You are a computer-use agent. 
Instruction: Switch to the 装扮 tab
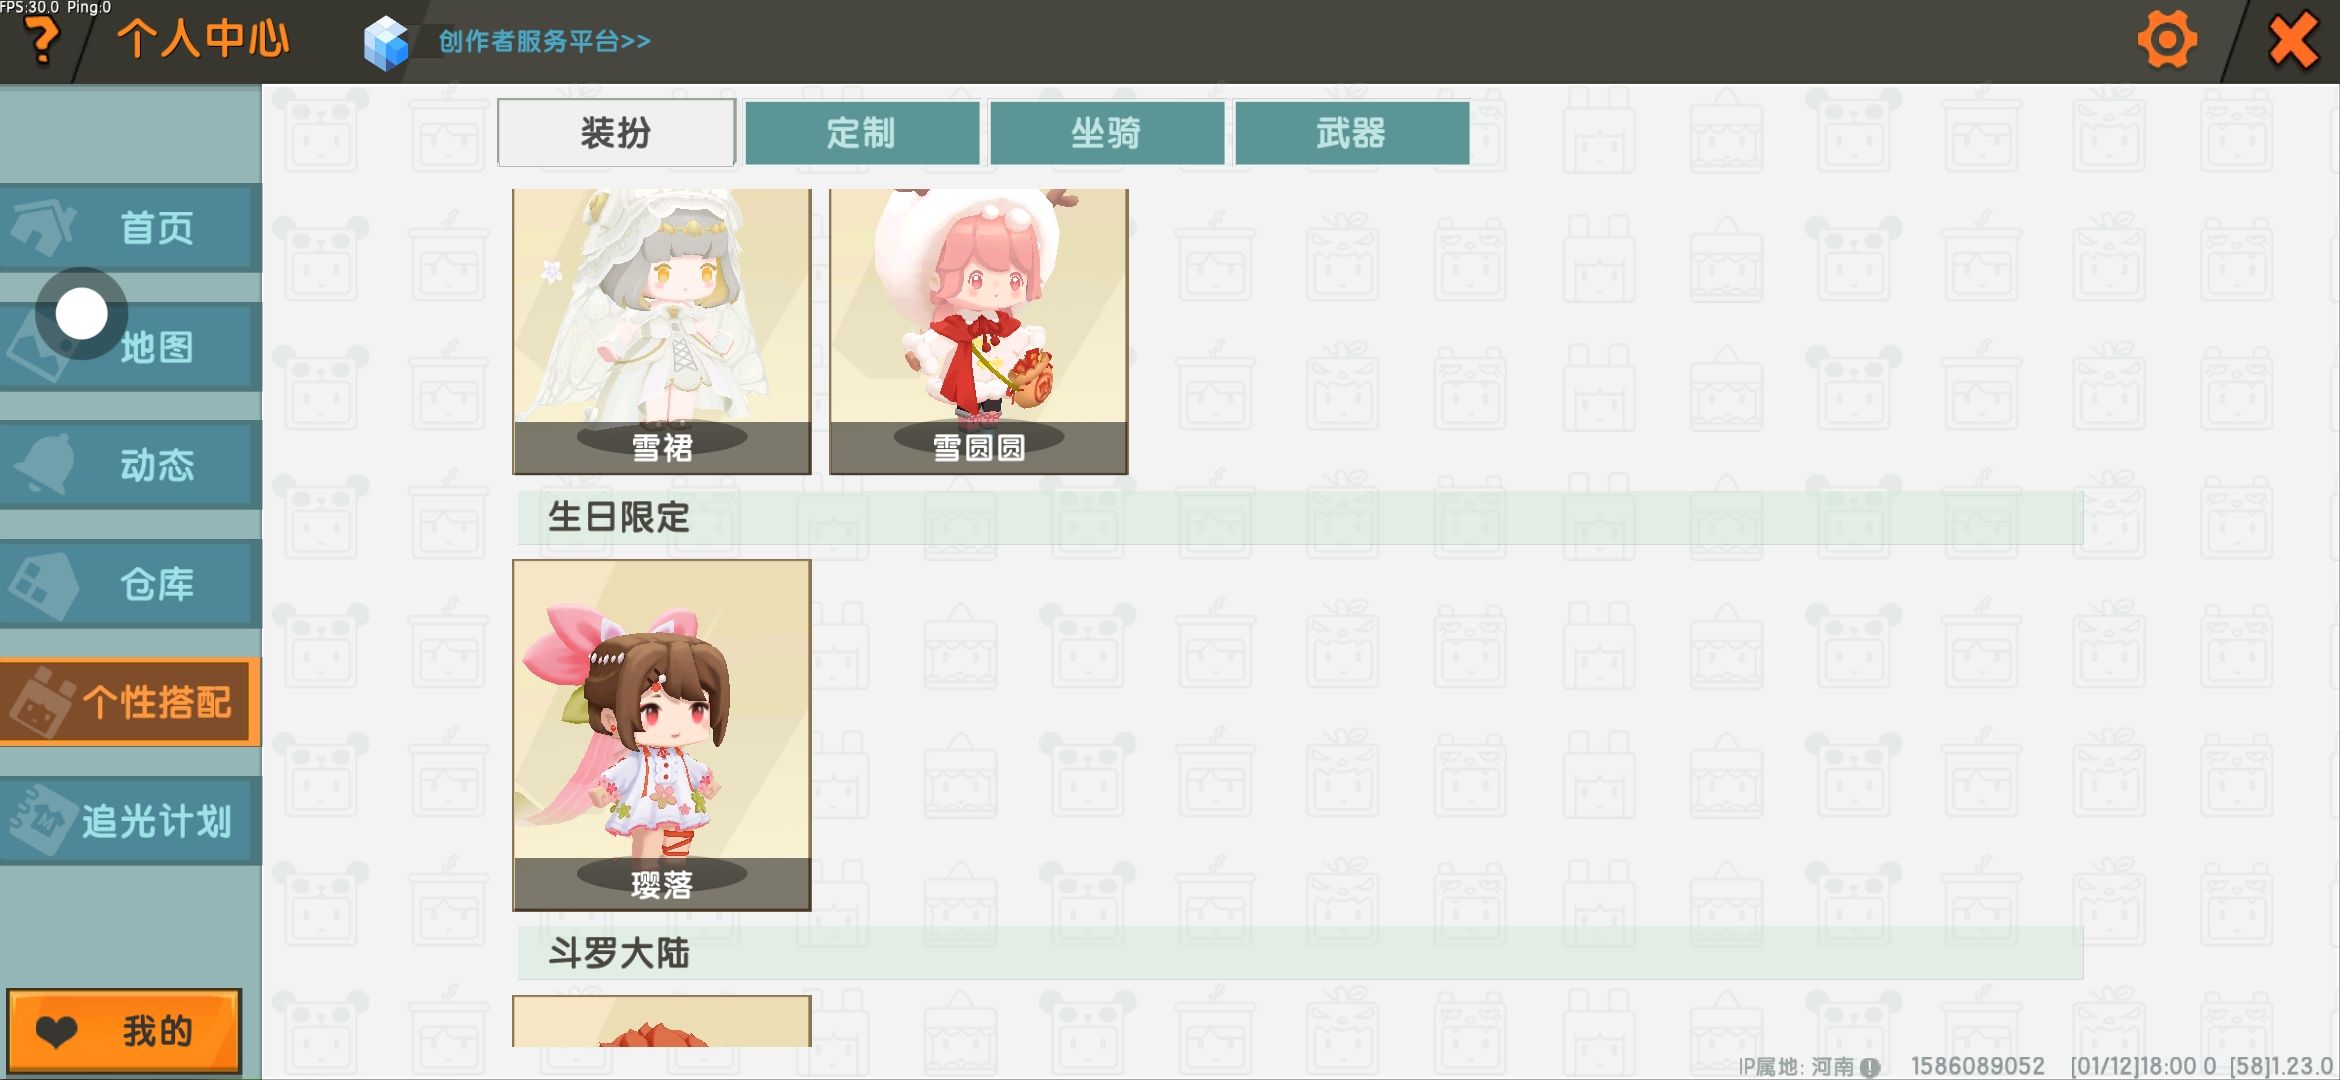point(616,132)
